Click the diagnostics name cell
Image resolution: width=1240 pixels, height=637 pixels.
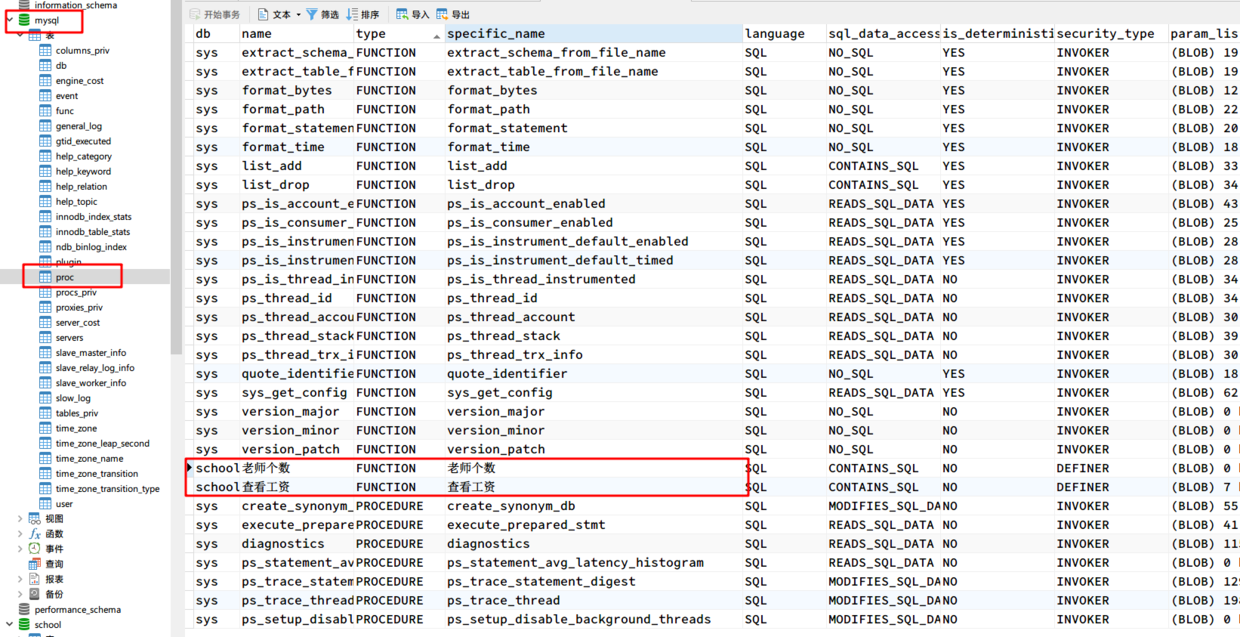point(296,544)
